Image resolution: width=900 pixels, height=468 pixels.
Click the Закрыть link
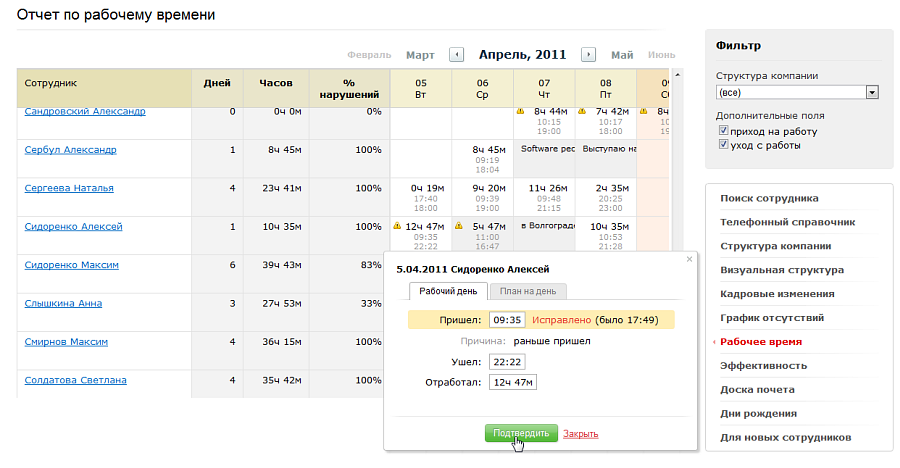pyautogui.click(x=580, y=434)
